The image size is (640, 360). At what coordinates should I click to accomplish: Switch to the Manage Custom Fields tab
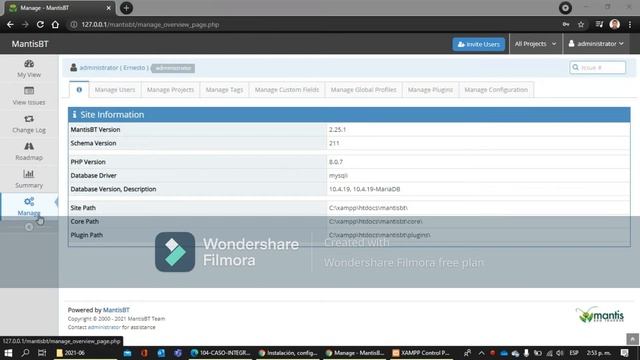(x=287, y=89)
